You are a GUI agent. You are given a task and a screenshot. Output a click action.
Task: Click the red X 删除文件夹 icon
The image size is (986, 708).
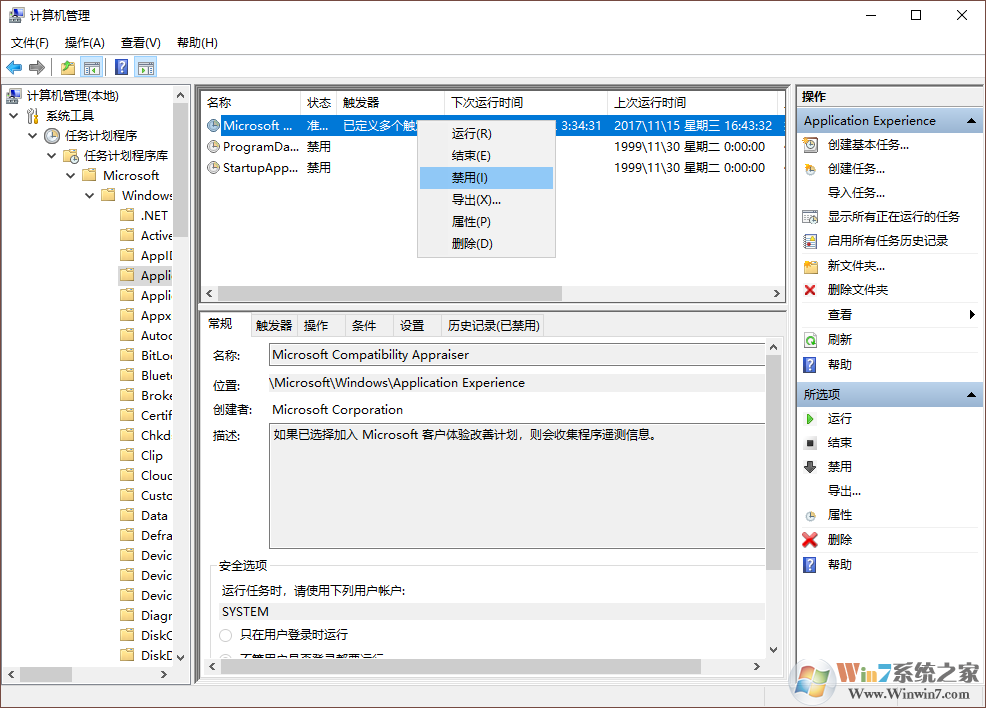pos(808,290)
